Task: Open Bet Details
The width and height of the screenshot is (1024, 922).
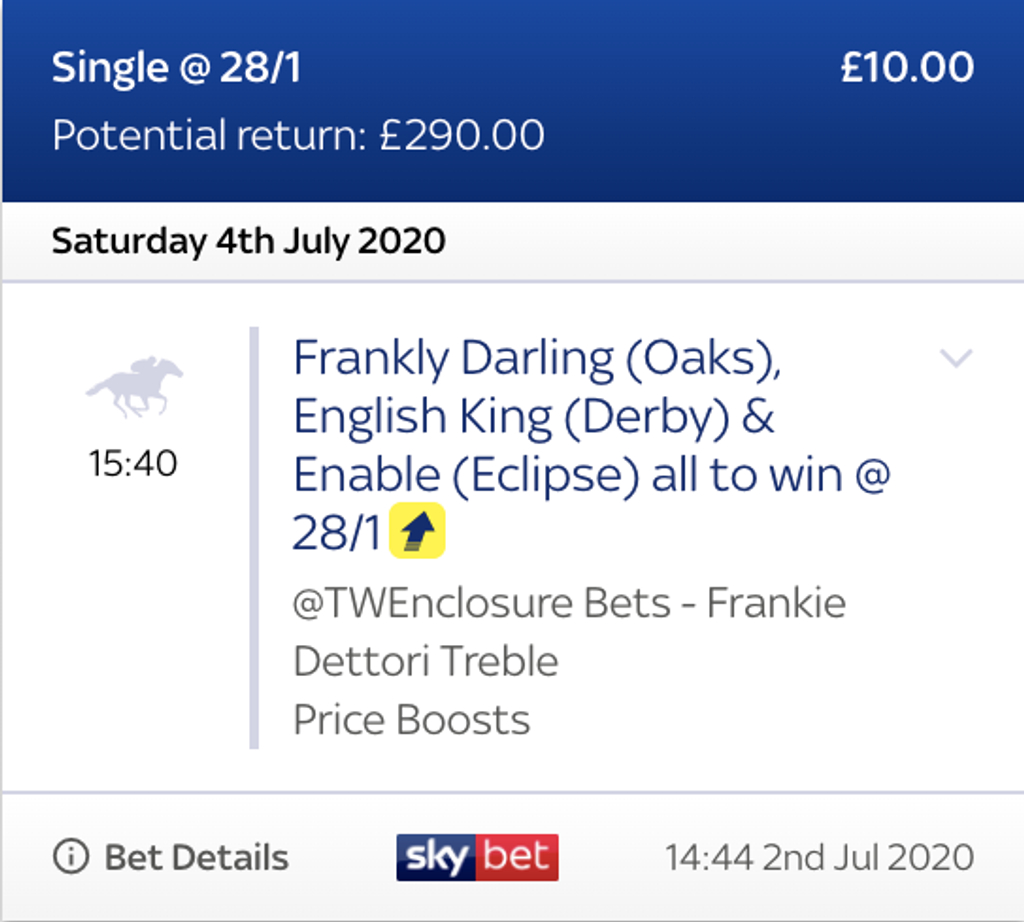Action: pyautogui.click(x=170, y=857)
